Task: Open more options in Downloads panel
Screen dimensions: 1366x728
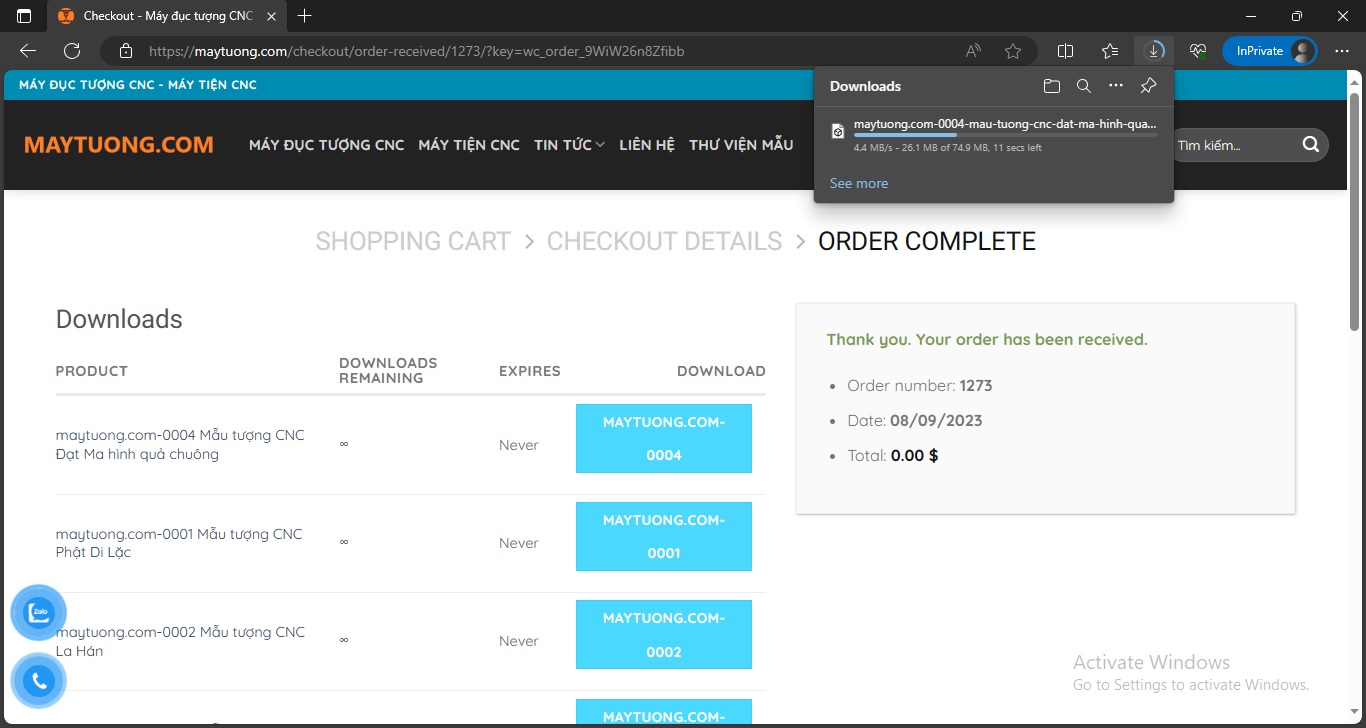Action: click(1116, 86)
